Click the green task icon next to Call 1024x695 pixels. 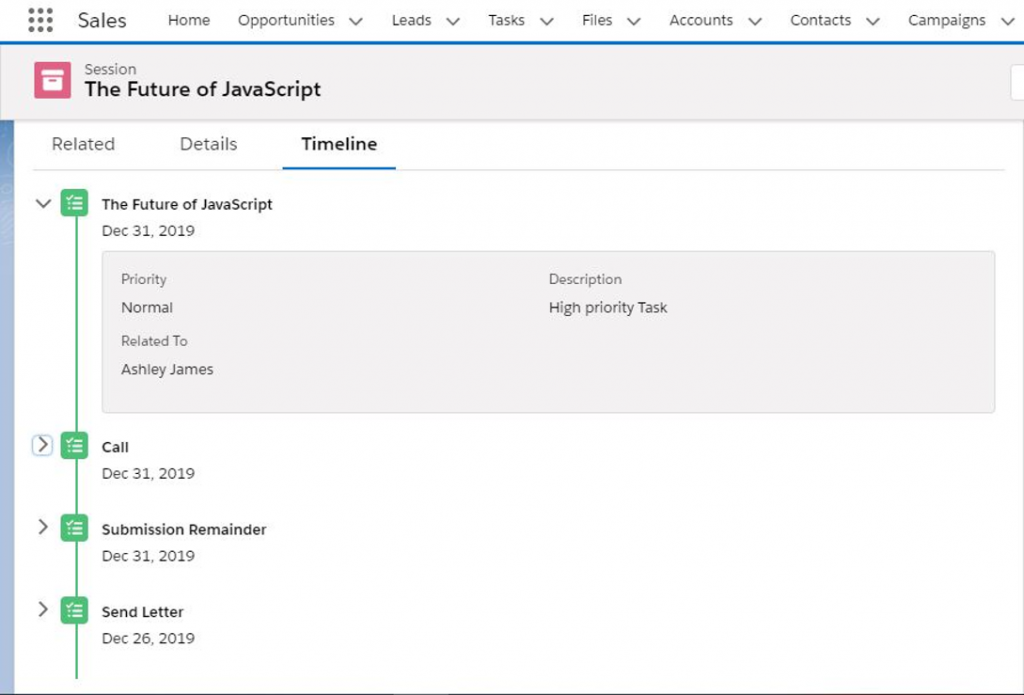pyautogui.click(x=74, y=446)
